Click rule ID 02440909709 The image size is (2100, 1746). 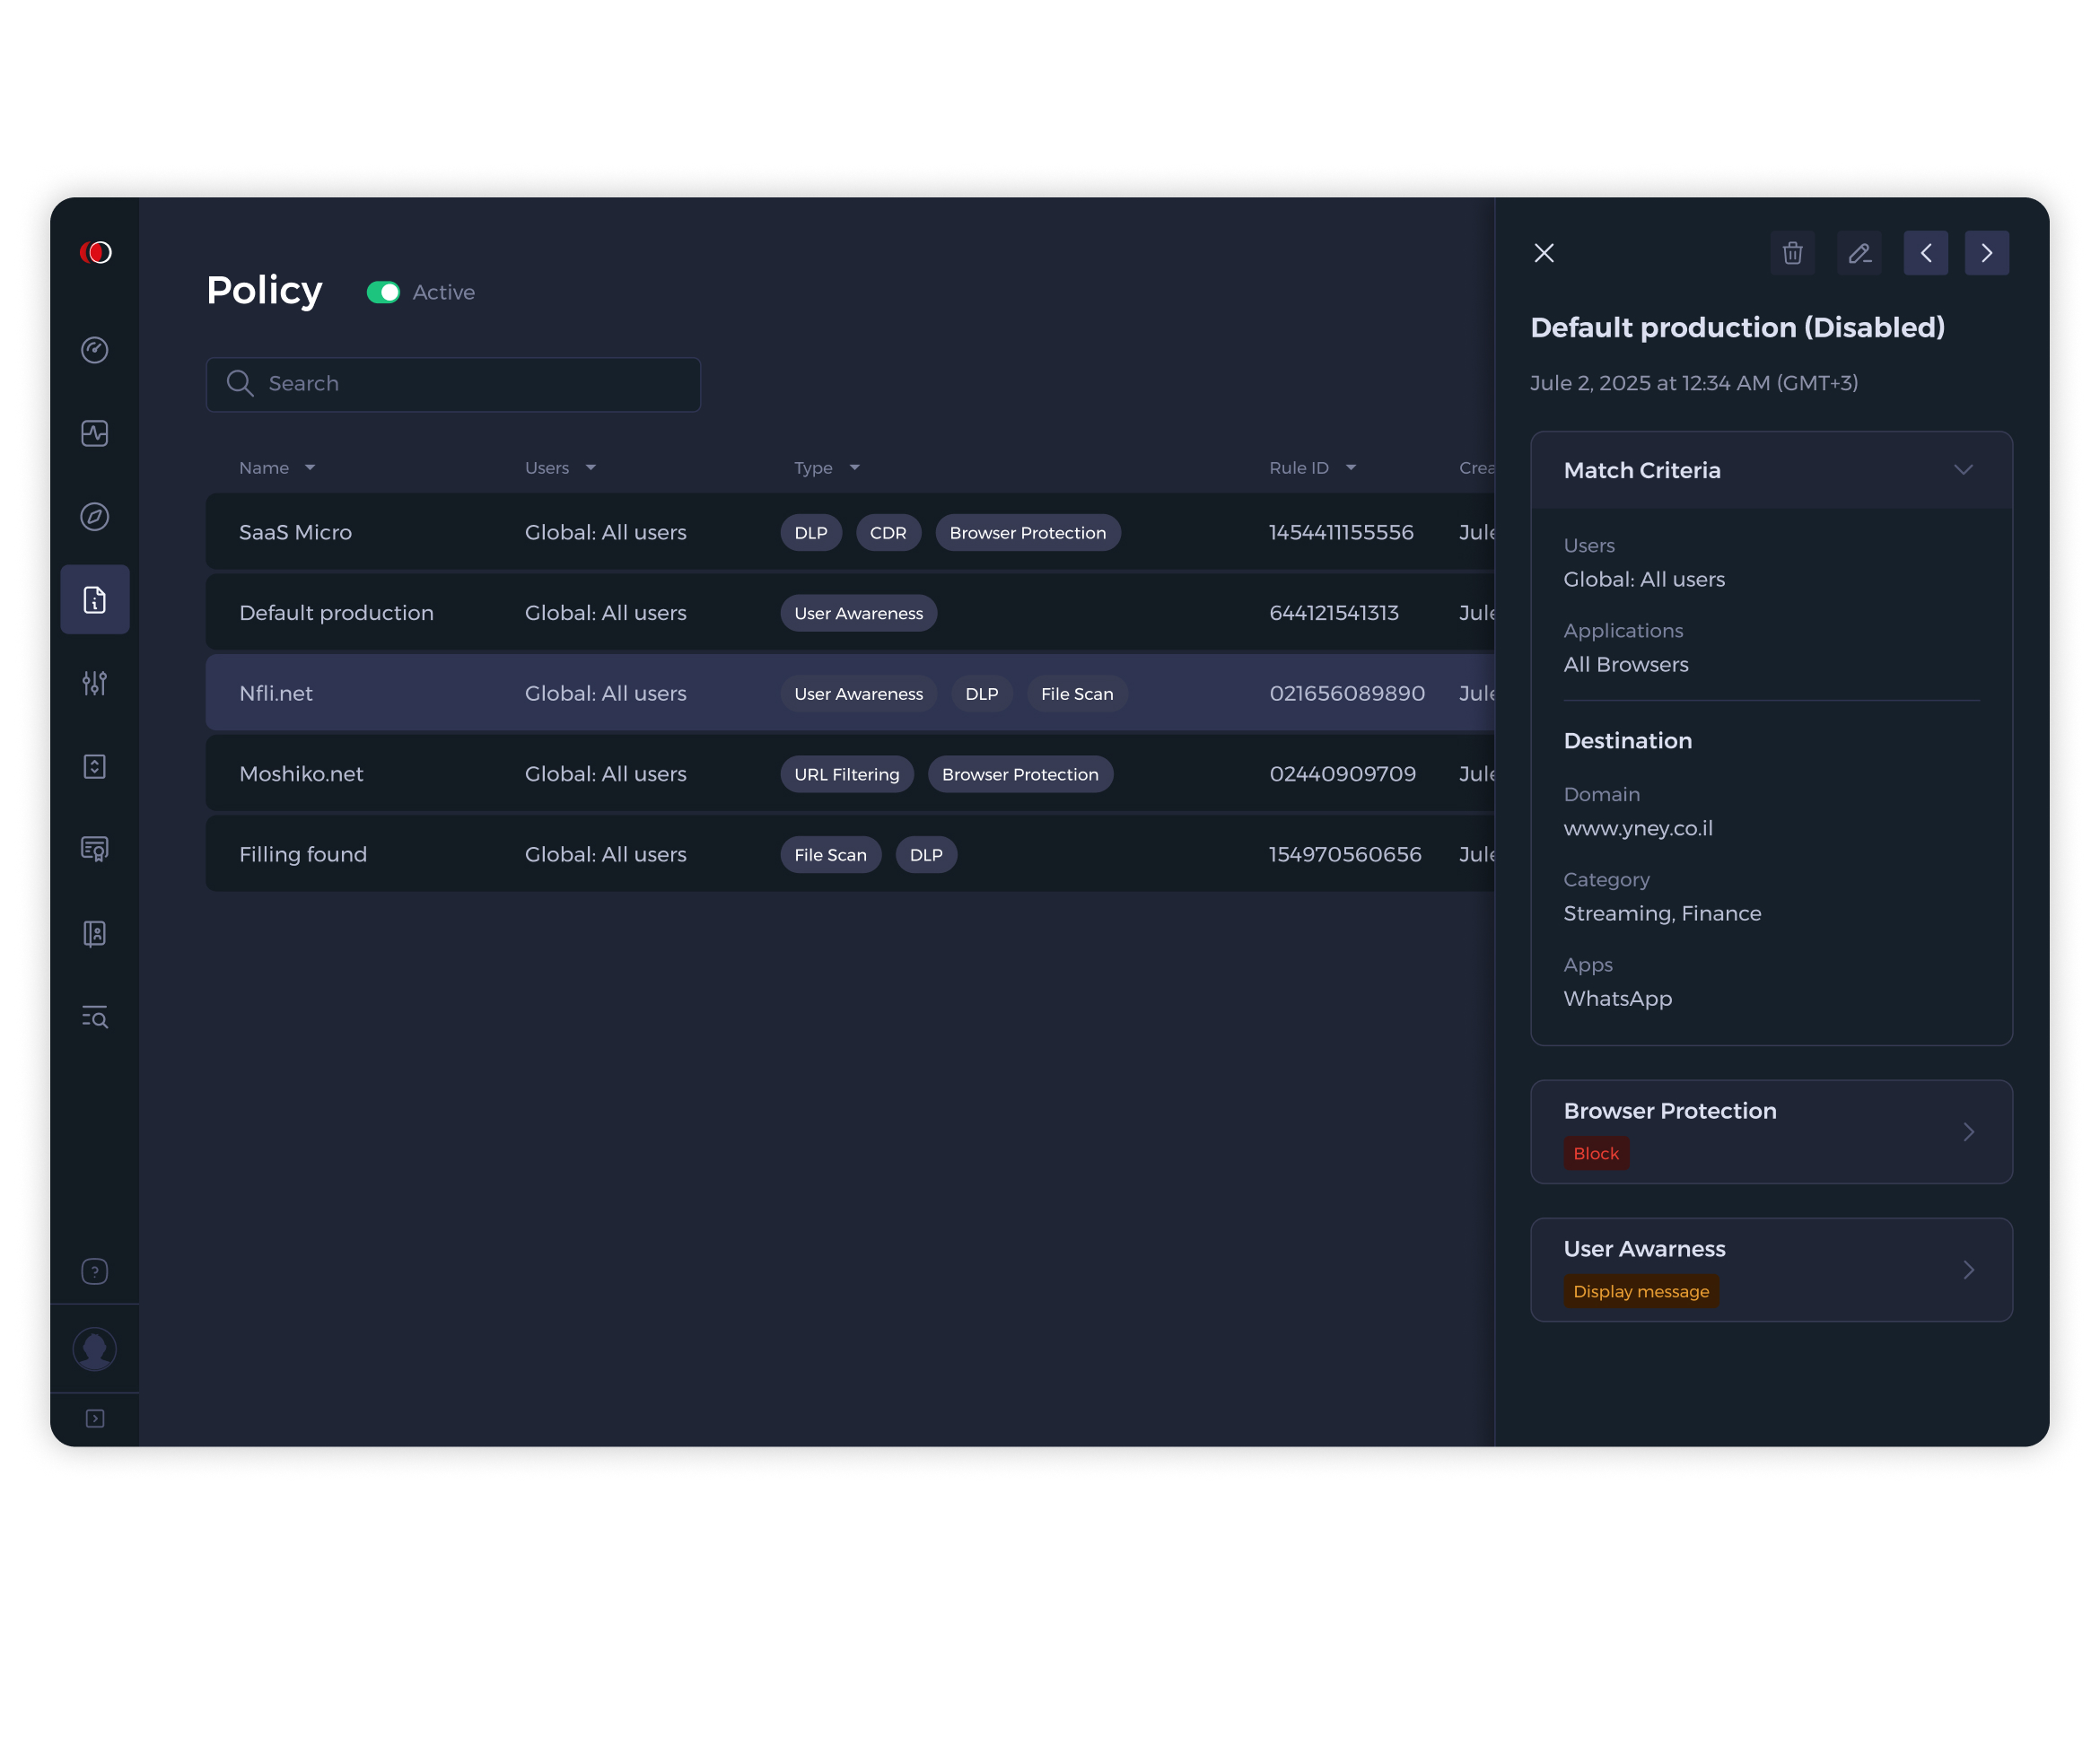1342,774
